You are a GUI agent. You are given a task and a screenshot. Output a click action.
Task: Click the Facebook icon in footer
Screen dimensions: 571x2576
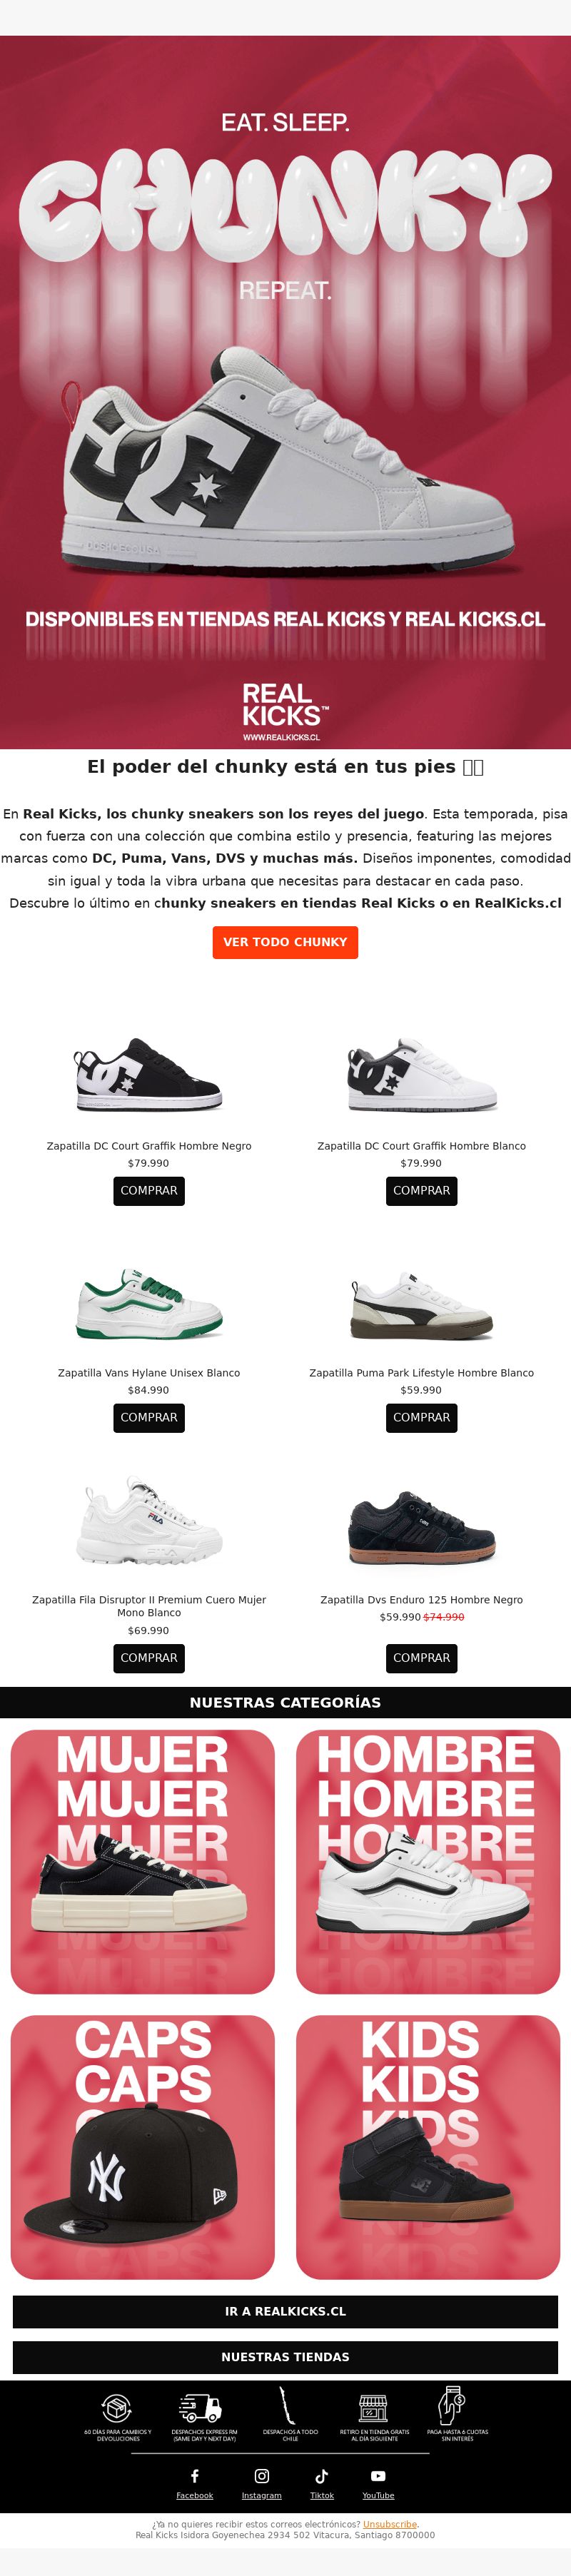click(195, 2476)
